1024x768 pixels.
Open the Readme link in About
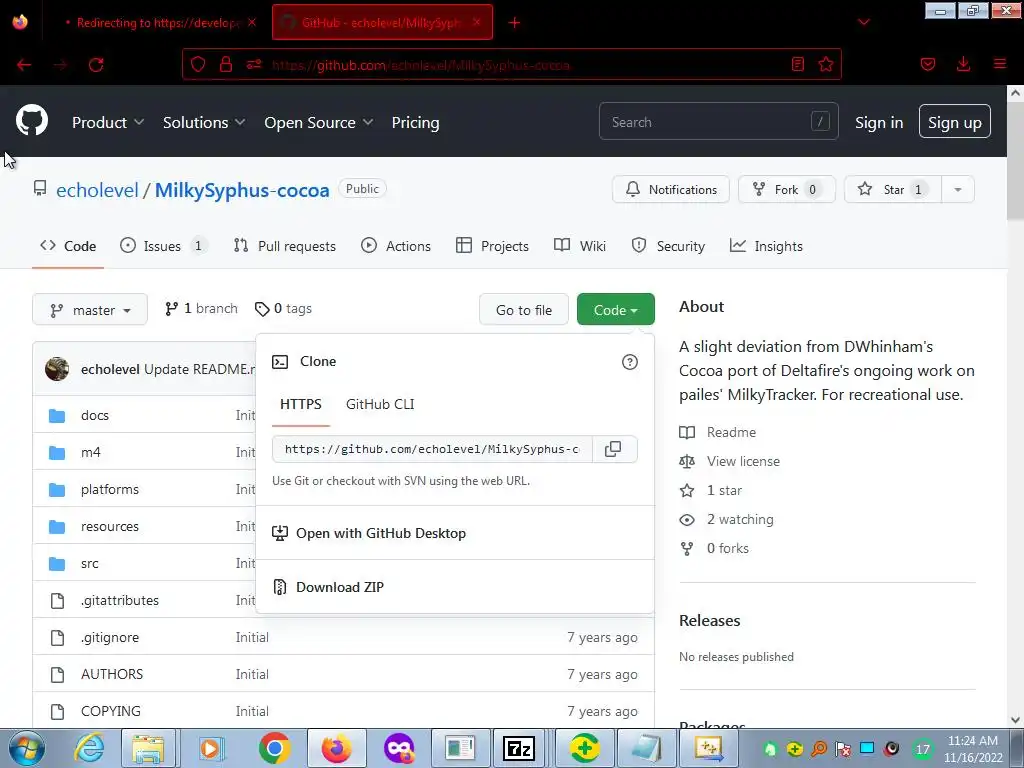pos(718,432)
